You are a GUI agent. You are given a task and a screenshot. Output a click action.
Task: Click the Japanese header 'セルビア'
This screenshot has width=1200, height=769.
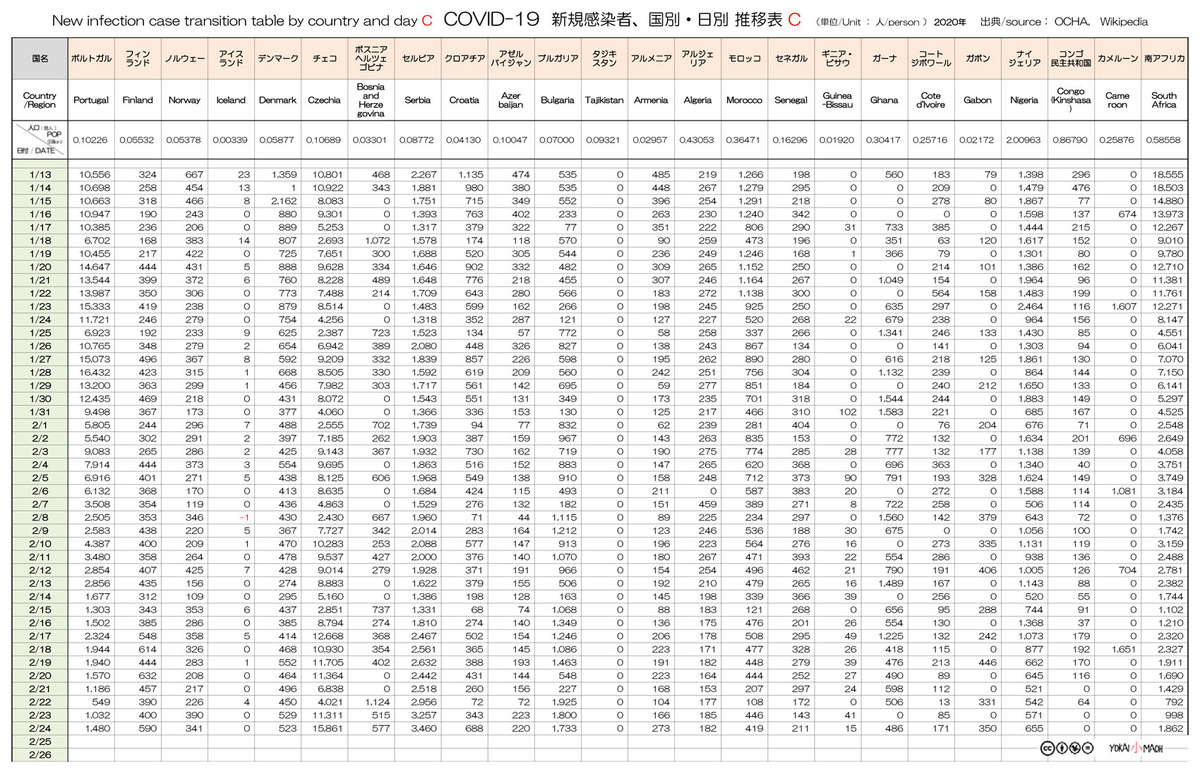point(418,60)
